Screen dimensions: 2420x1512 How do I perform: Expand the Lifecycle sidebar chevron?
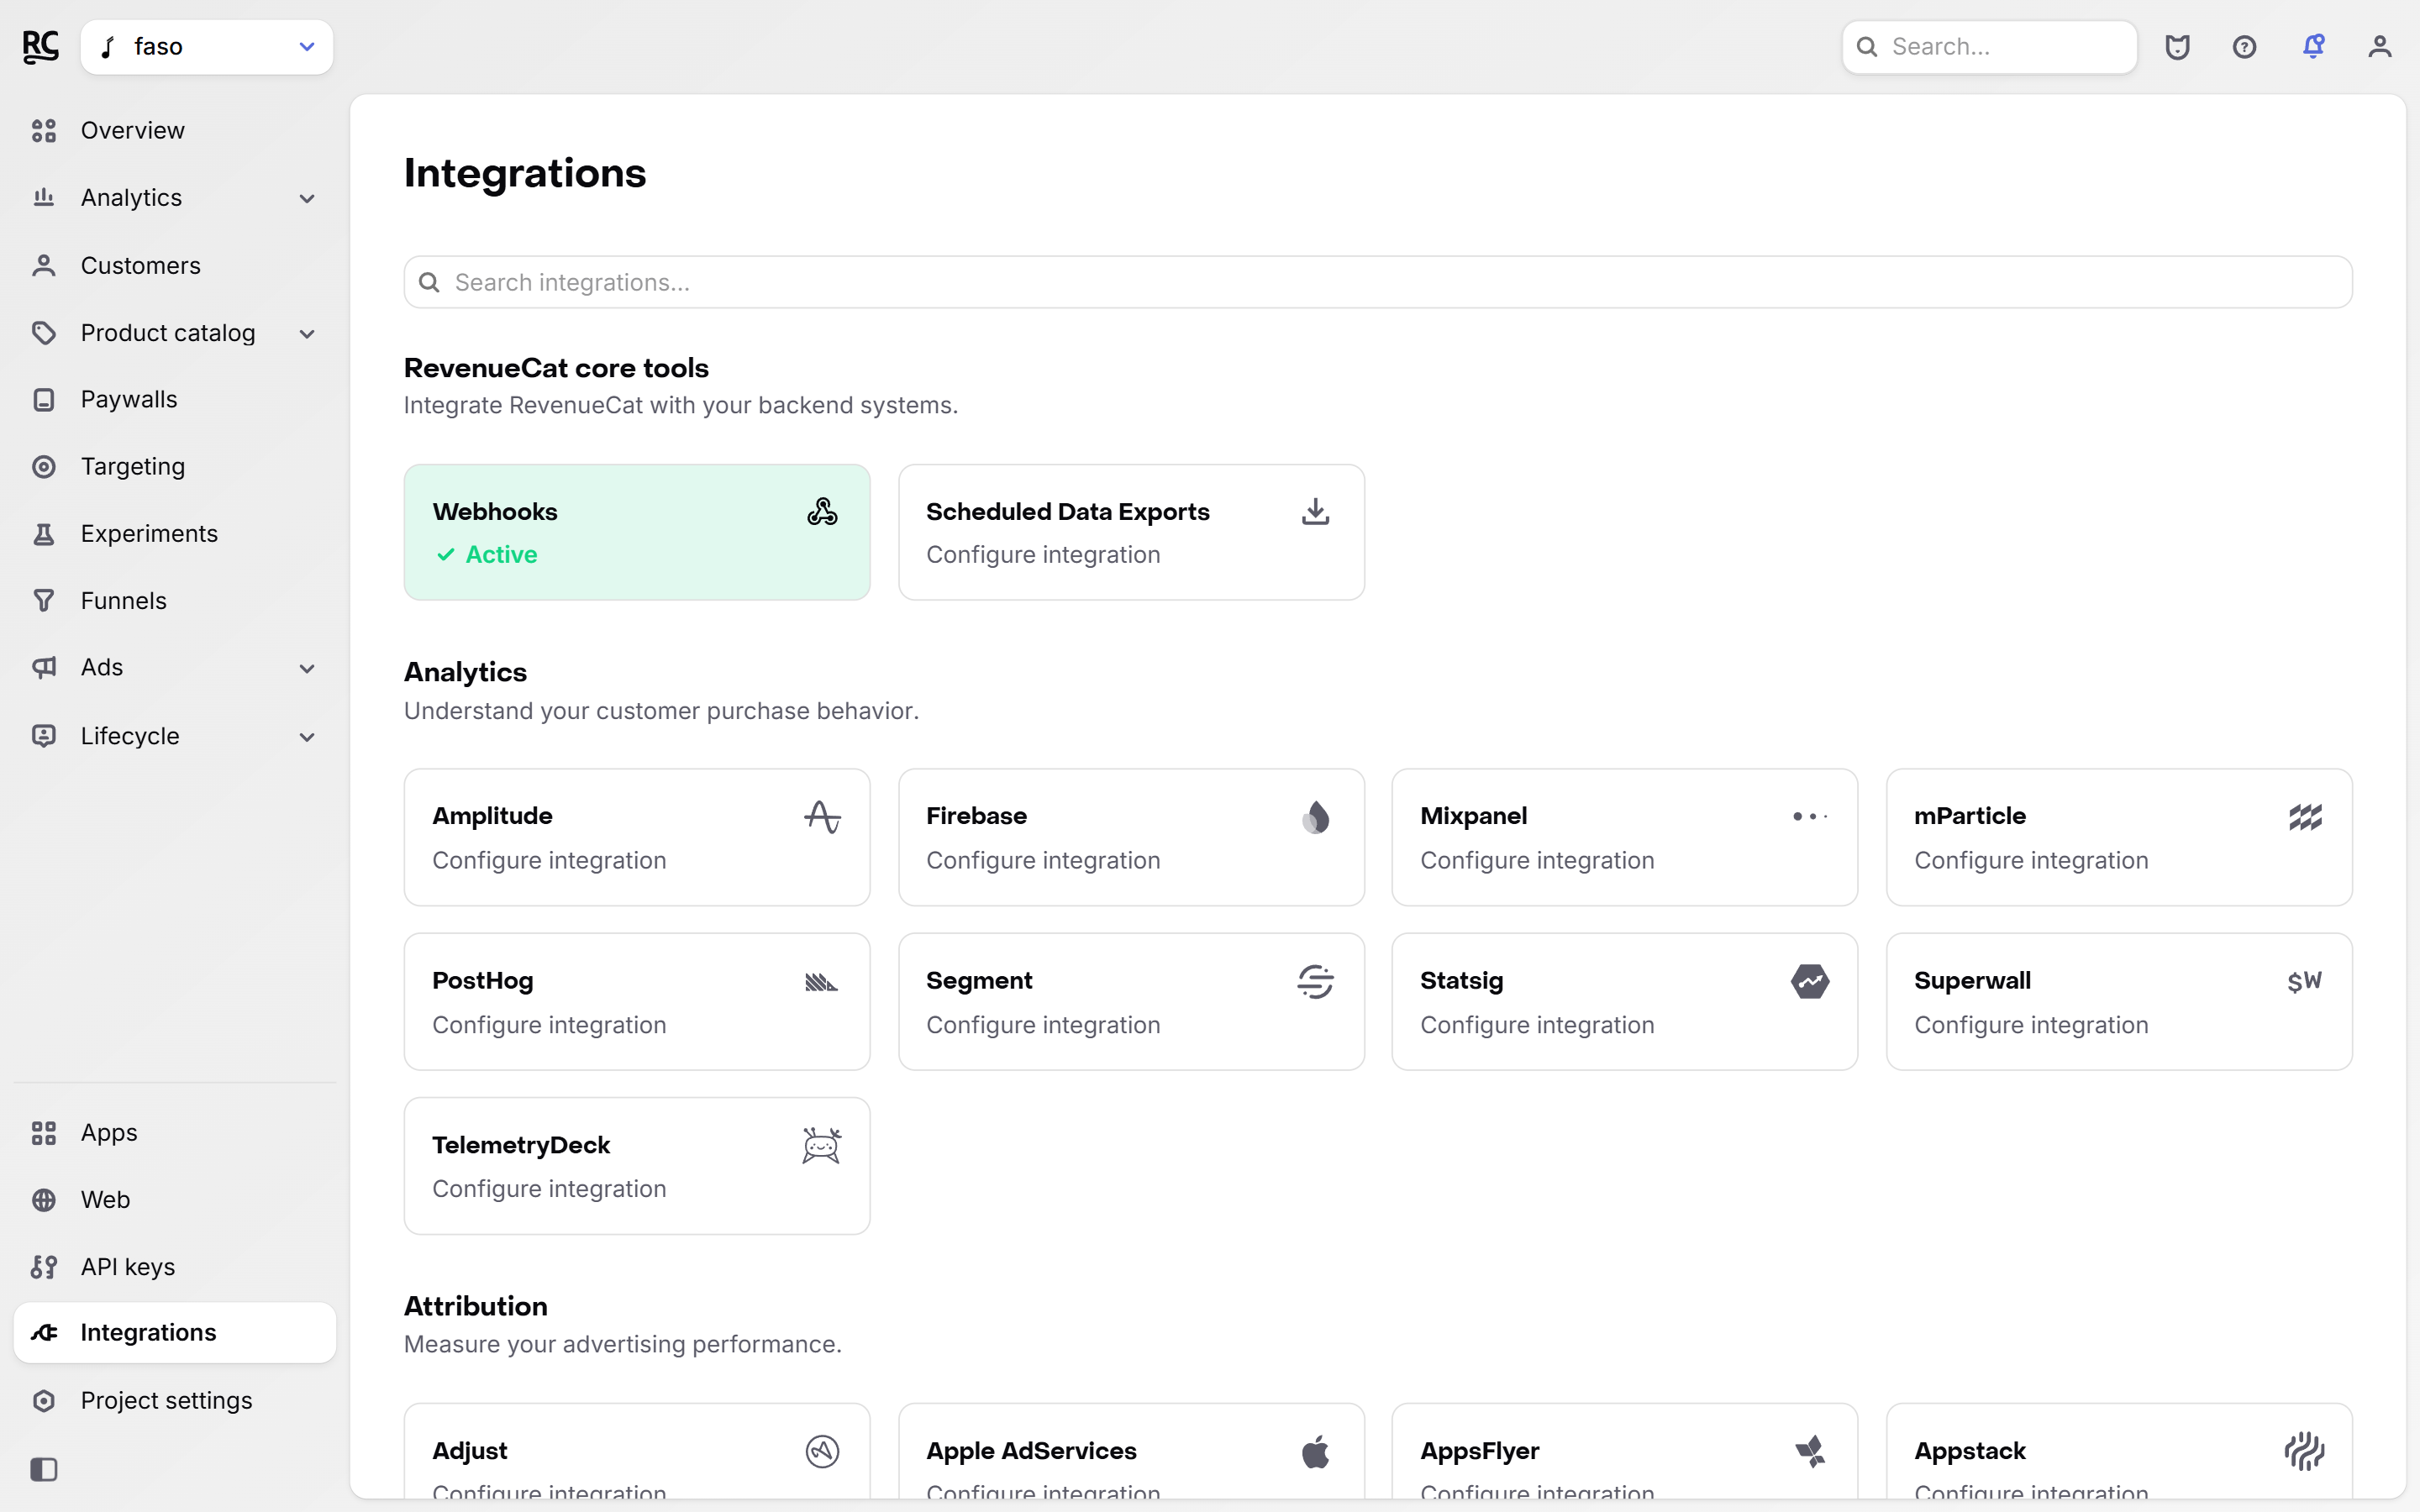click(x=307, y=736)
